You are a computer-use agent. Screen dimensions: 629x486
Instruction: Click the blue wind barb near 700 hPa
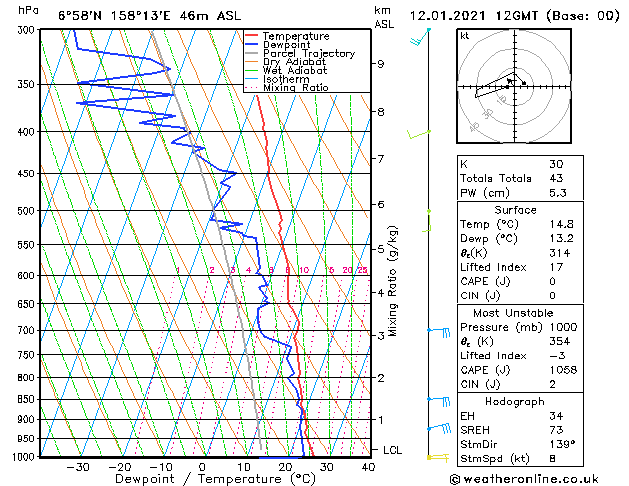tap(439, 332)
